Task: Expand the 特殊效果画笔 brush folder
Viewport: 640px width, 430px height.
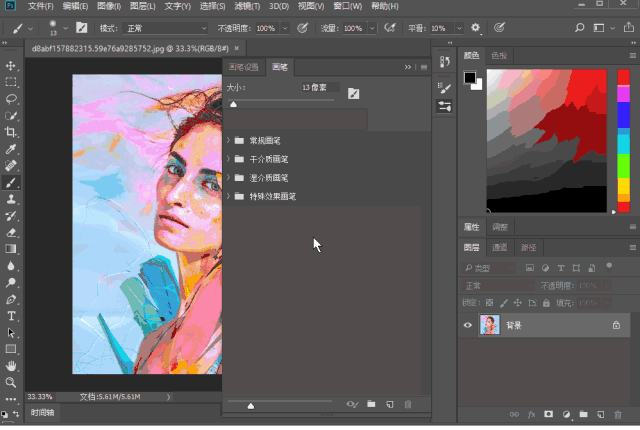Action: pyautogui.click(x=228, y=196)
